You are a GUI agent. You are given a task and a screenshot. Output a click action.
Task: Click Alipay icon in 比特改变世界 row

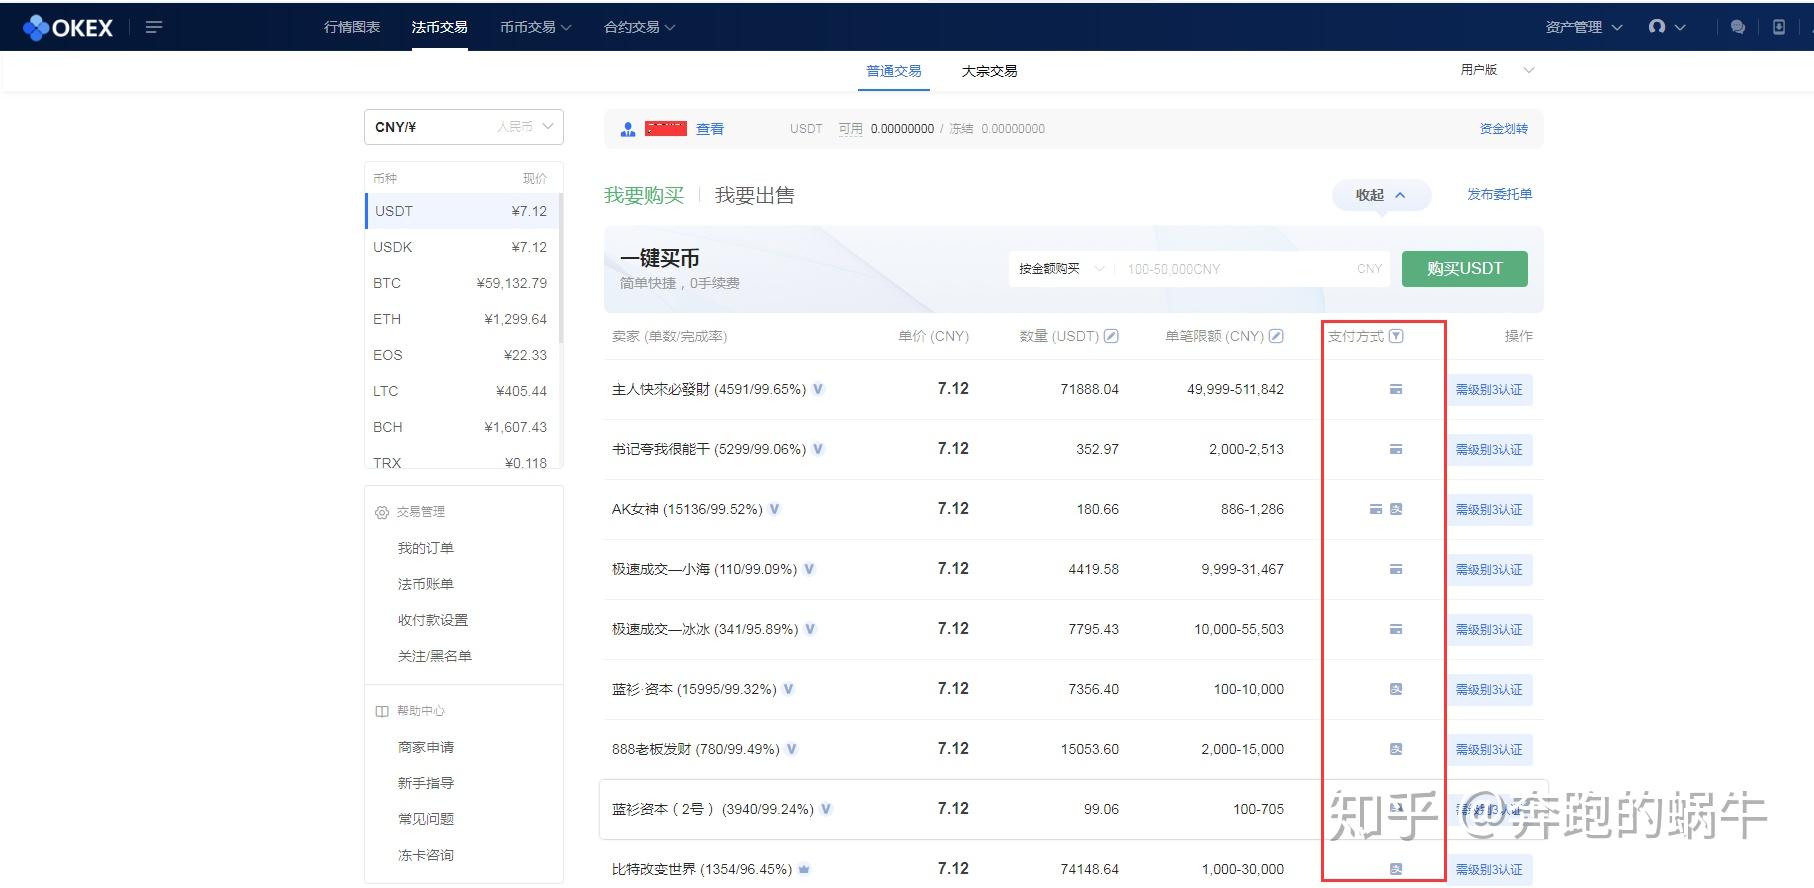point(1396,869)
